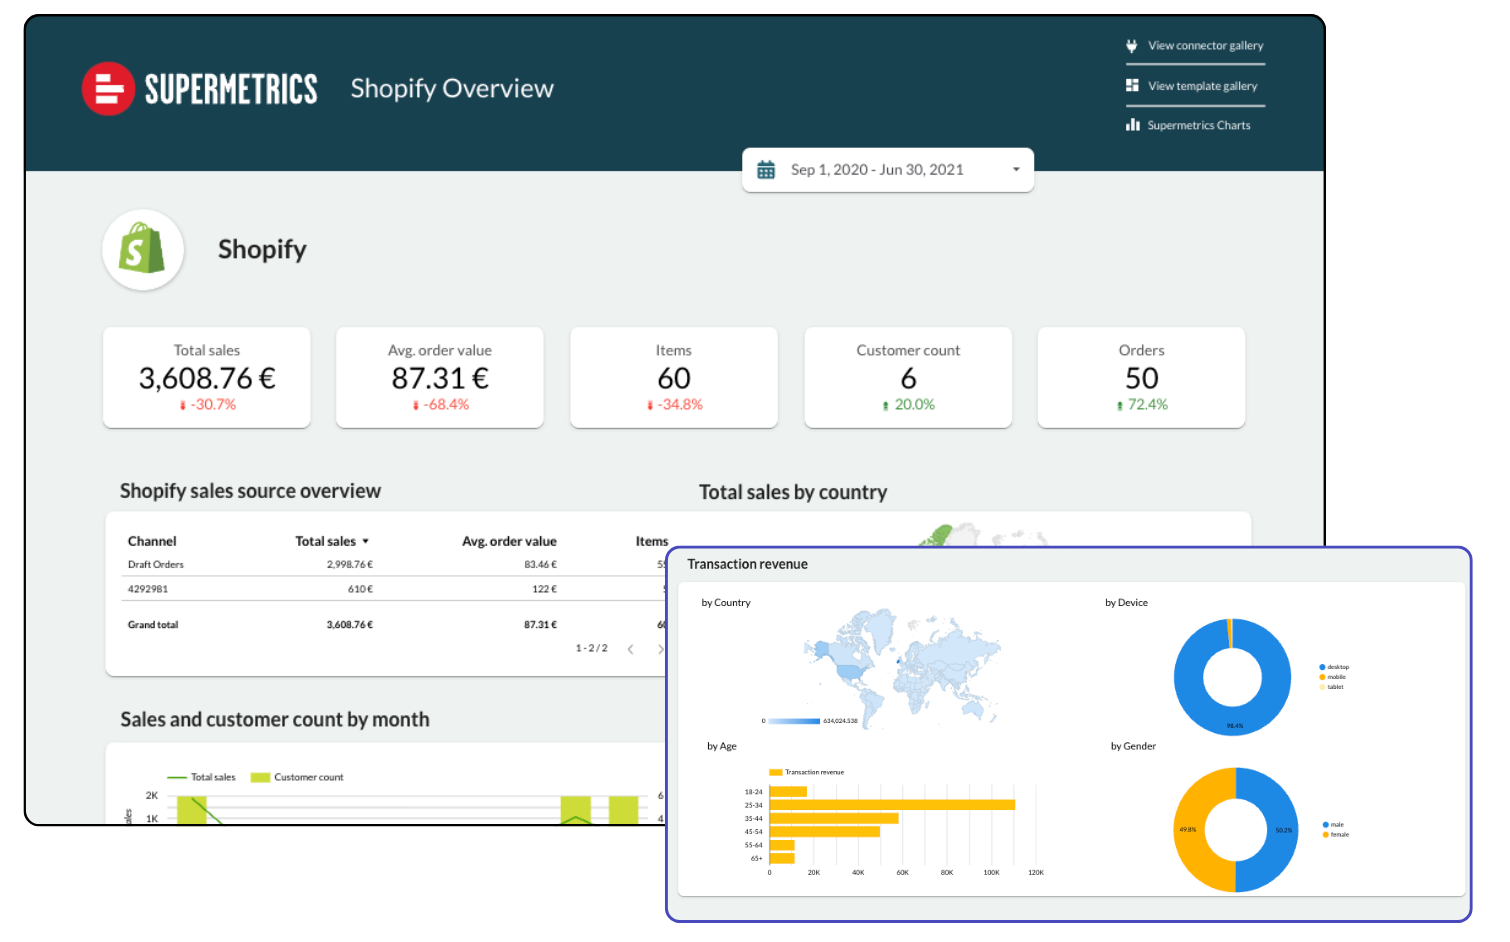Select the Total sales scorecard

tap(207, 377)
